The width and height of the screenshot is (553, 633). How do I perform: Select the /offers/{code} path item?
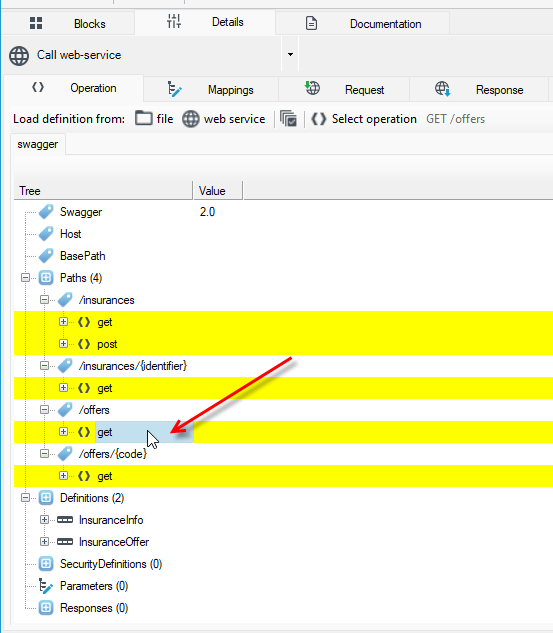click(x=113, y=454)
